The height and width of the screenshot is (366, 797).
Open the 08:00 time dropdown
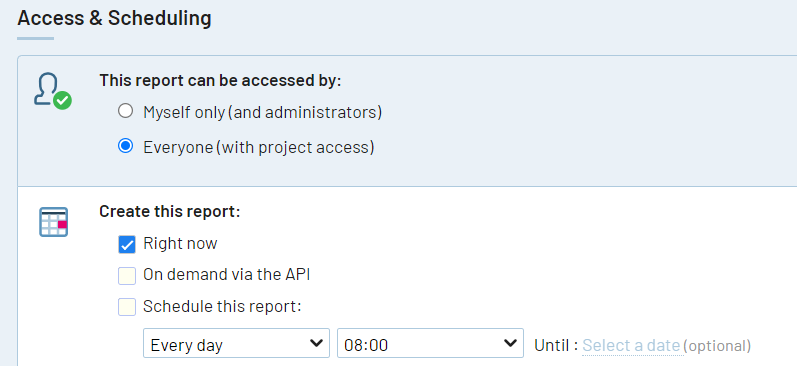coord(431,344)
